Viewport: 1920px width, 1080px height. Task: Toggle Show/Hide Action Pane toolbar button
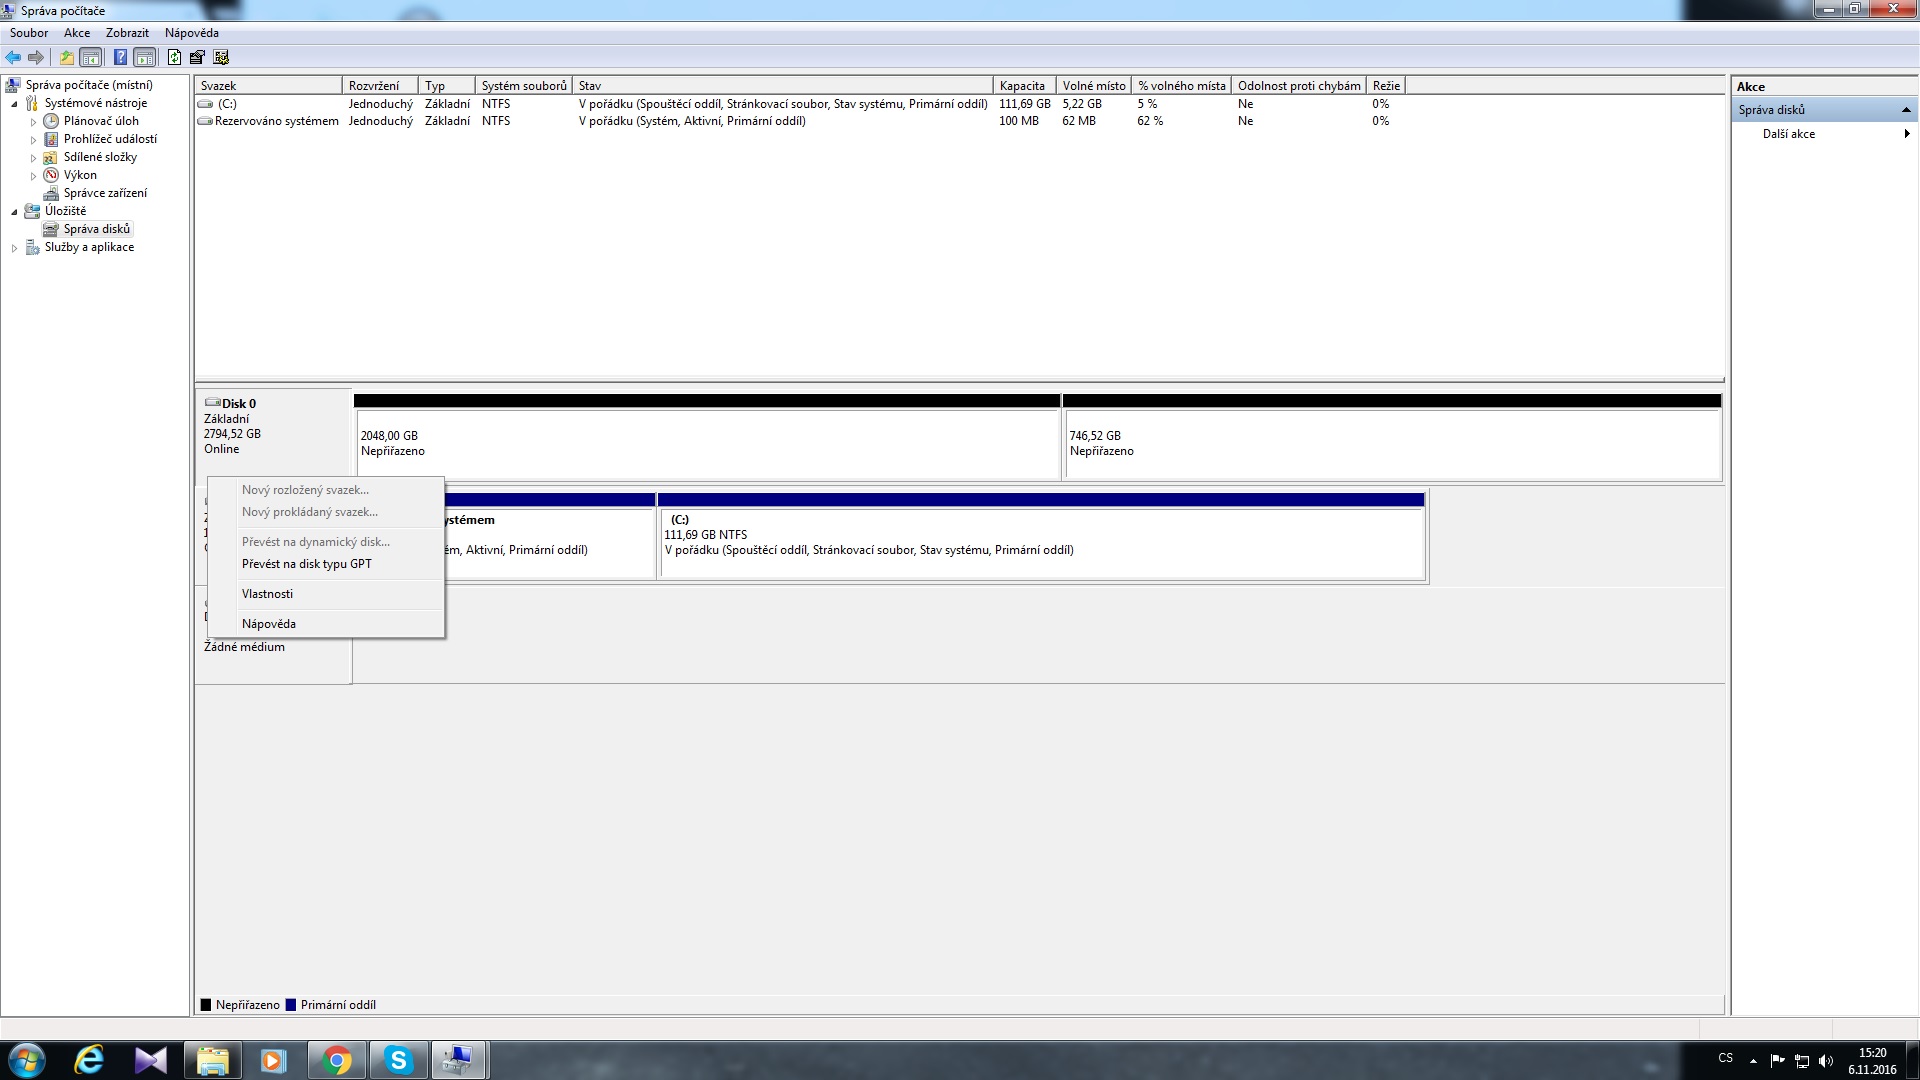point(145,58)
